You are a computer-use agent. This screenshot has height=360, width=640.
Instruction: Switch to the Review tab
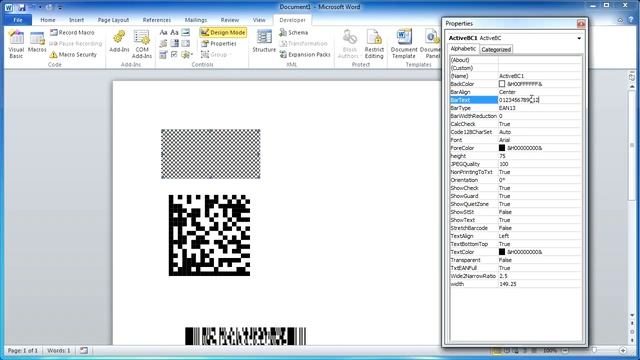[x=230, y=20]
